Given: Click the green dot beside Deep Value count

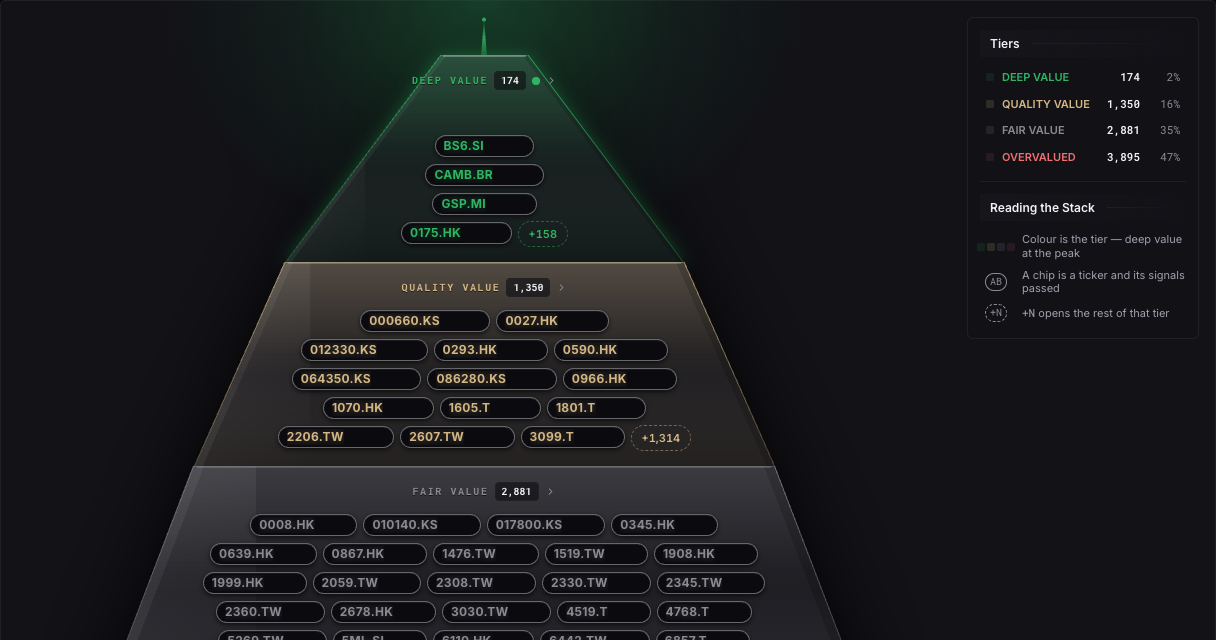Looking at the screenshot, I should (536, 81).
